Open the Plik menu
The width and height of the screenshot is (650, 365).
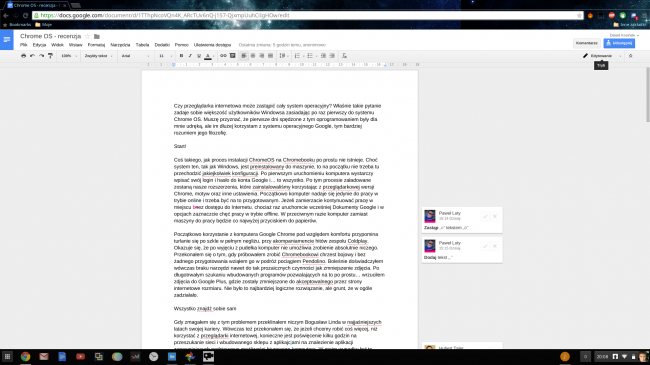tap(24, 45)
